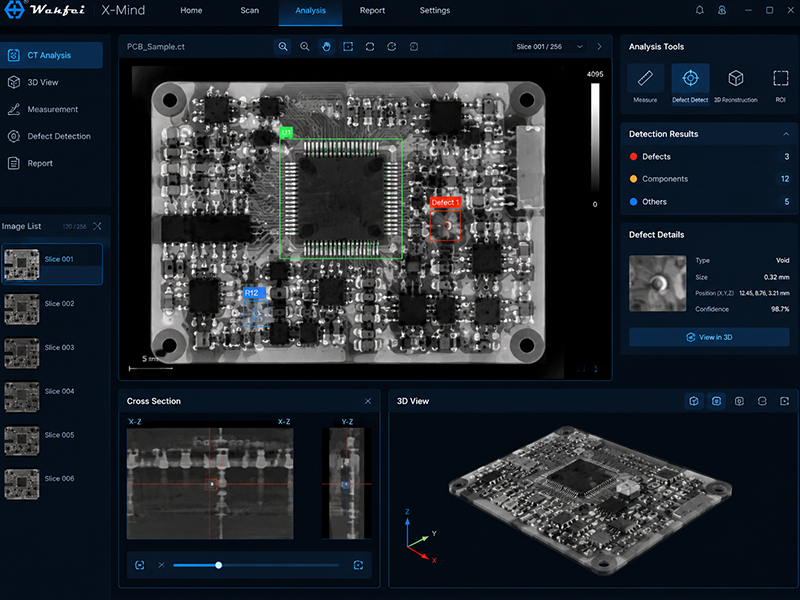The image size is (800, 600).
Task: Open user account icon
Action: [722, 10]
